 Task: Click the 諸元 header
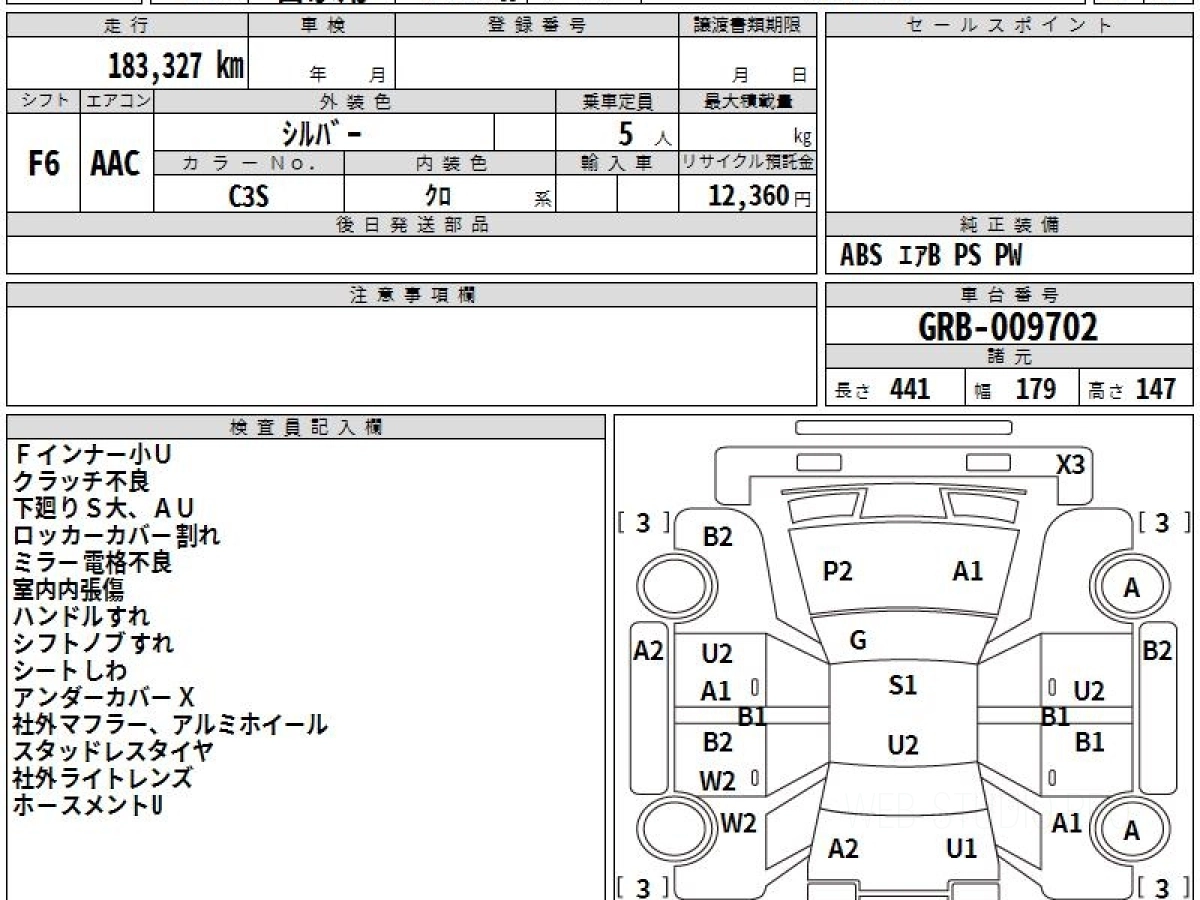pyautogui.click(x=1010, y=357)
